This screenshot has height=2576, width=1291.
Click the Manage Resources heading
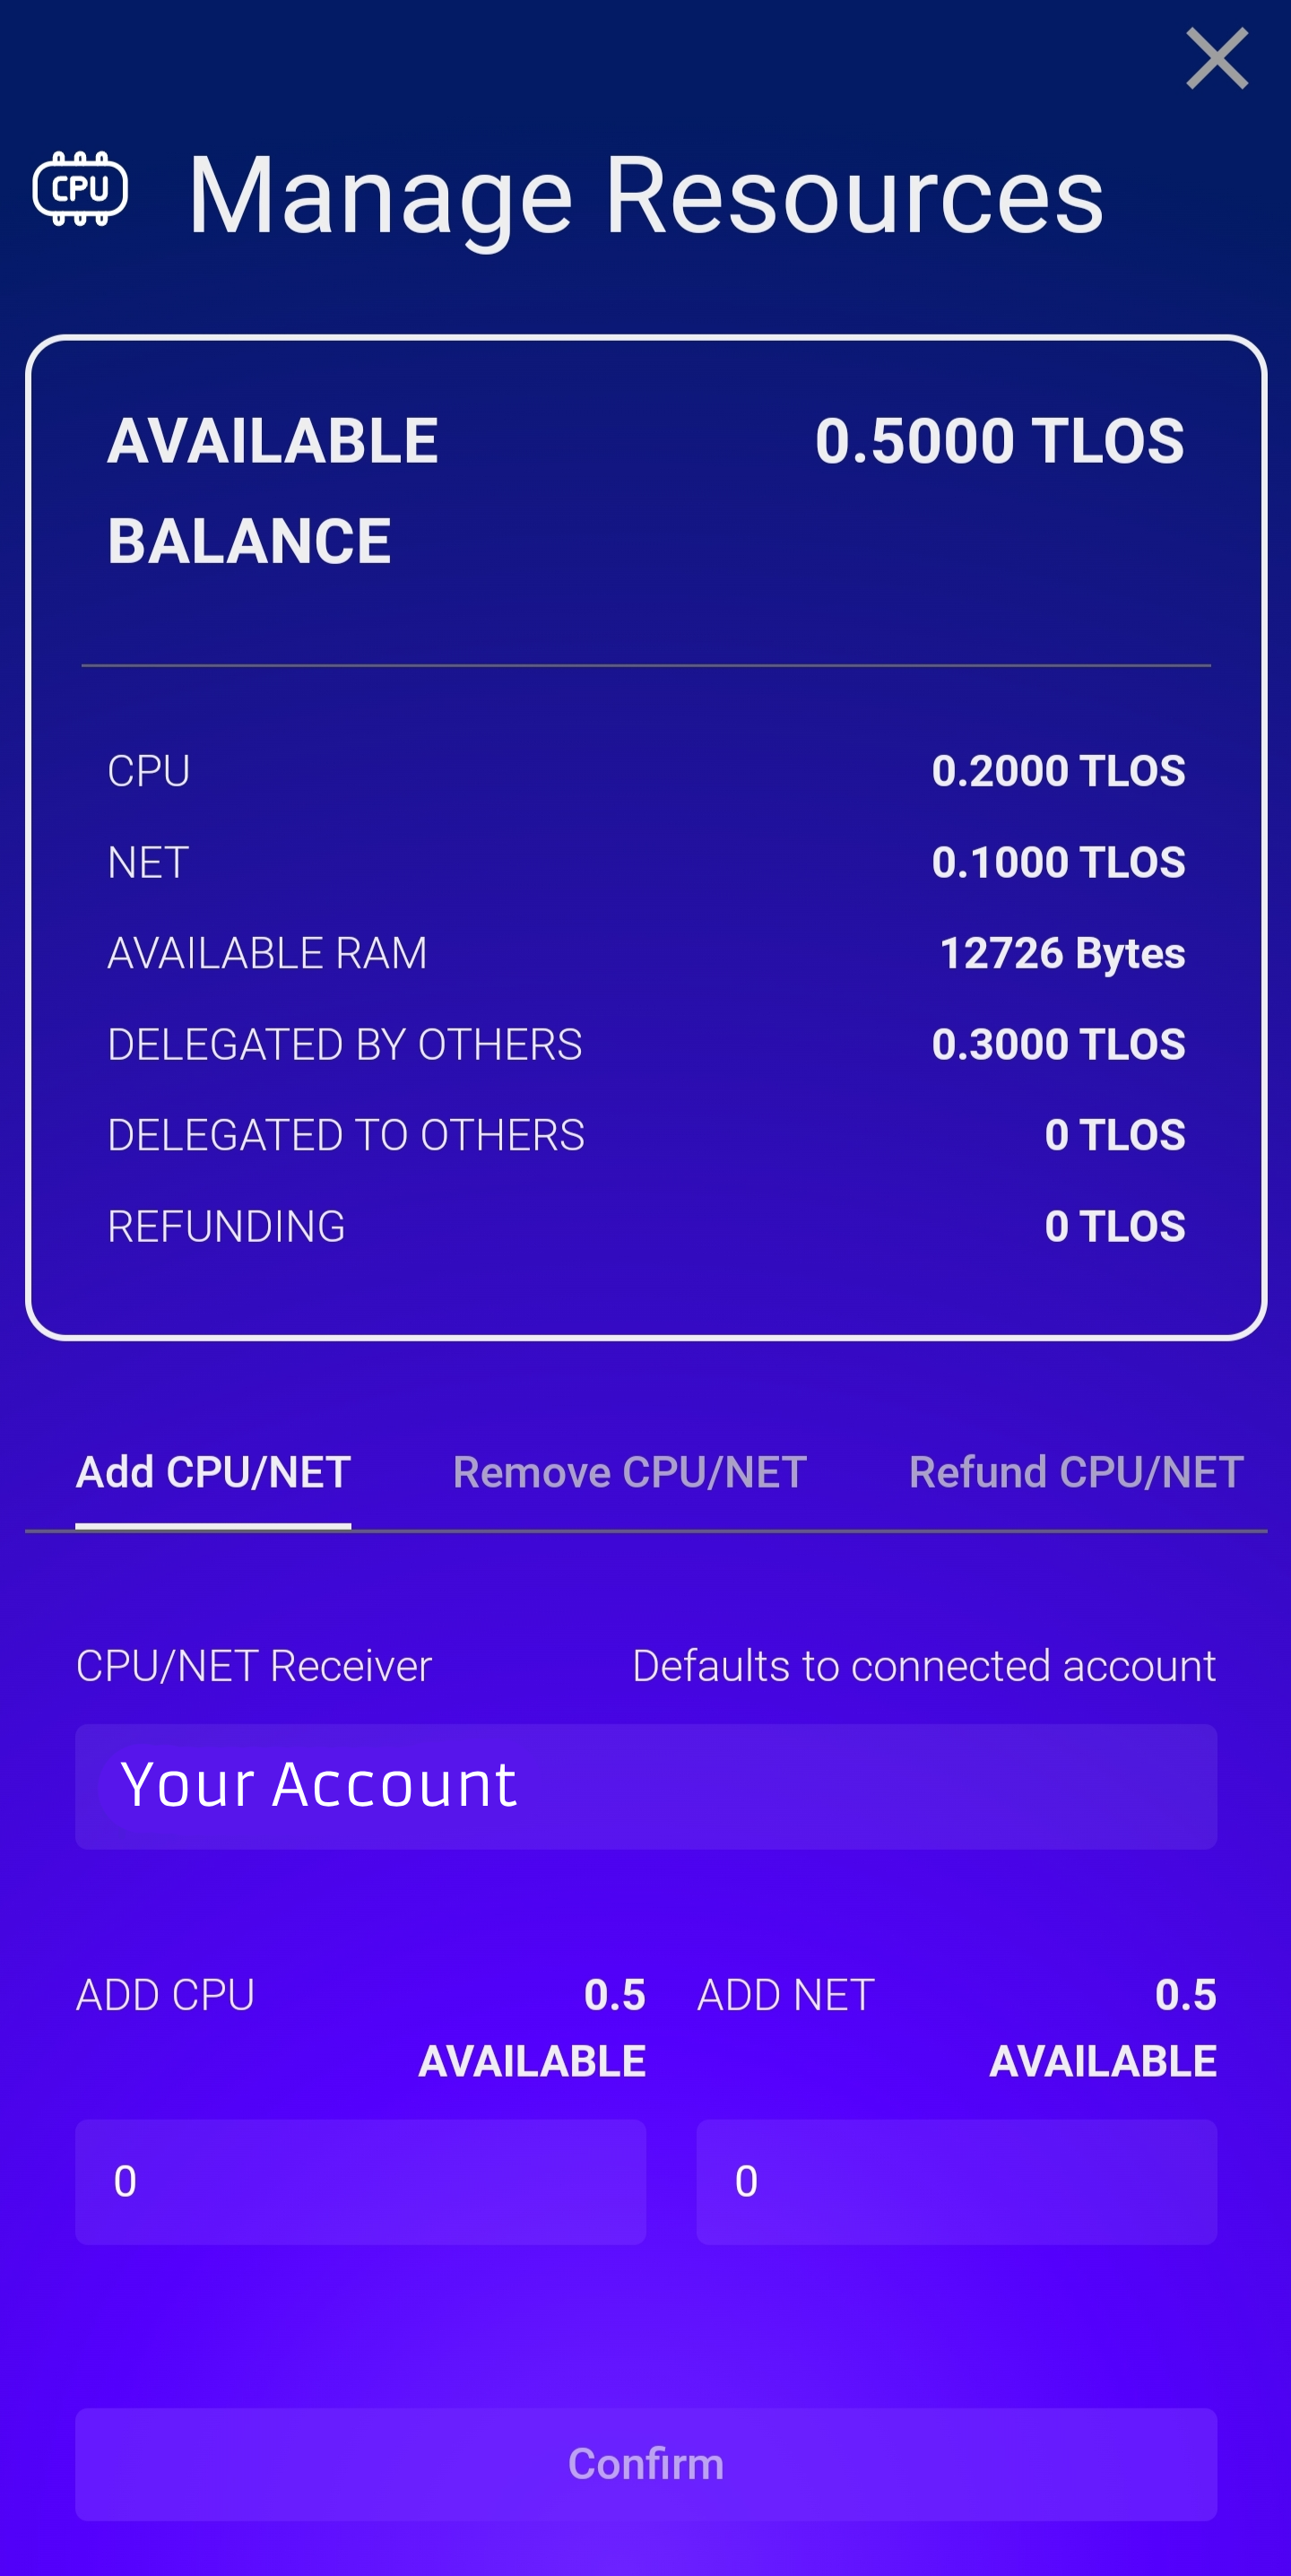coord(645,195)
